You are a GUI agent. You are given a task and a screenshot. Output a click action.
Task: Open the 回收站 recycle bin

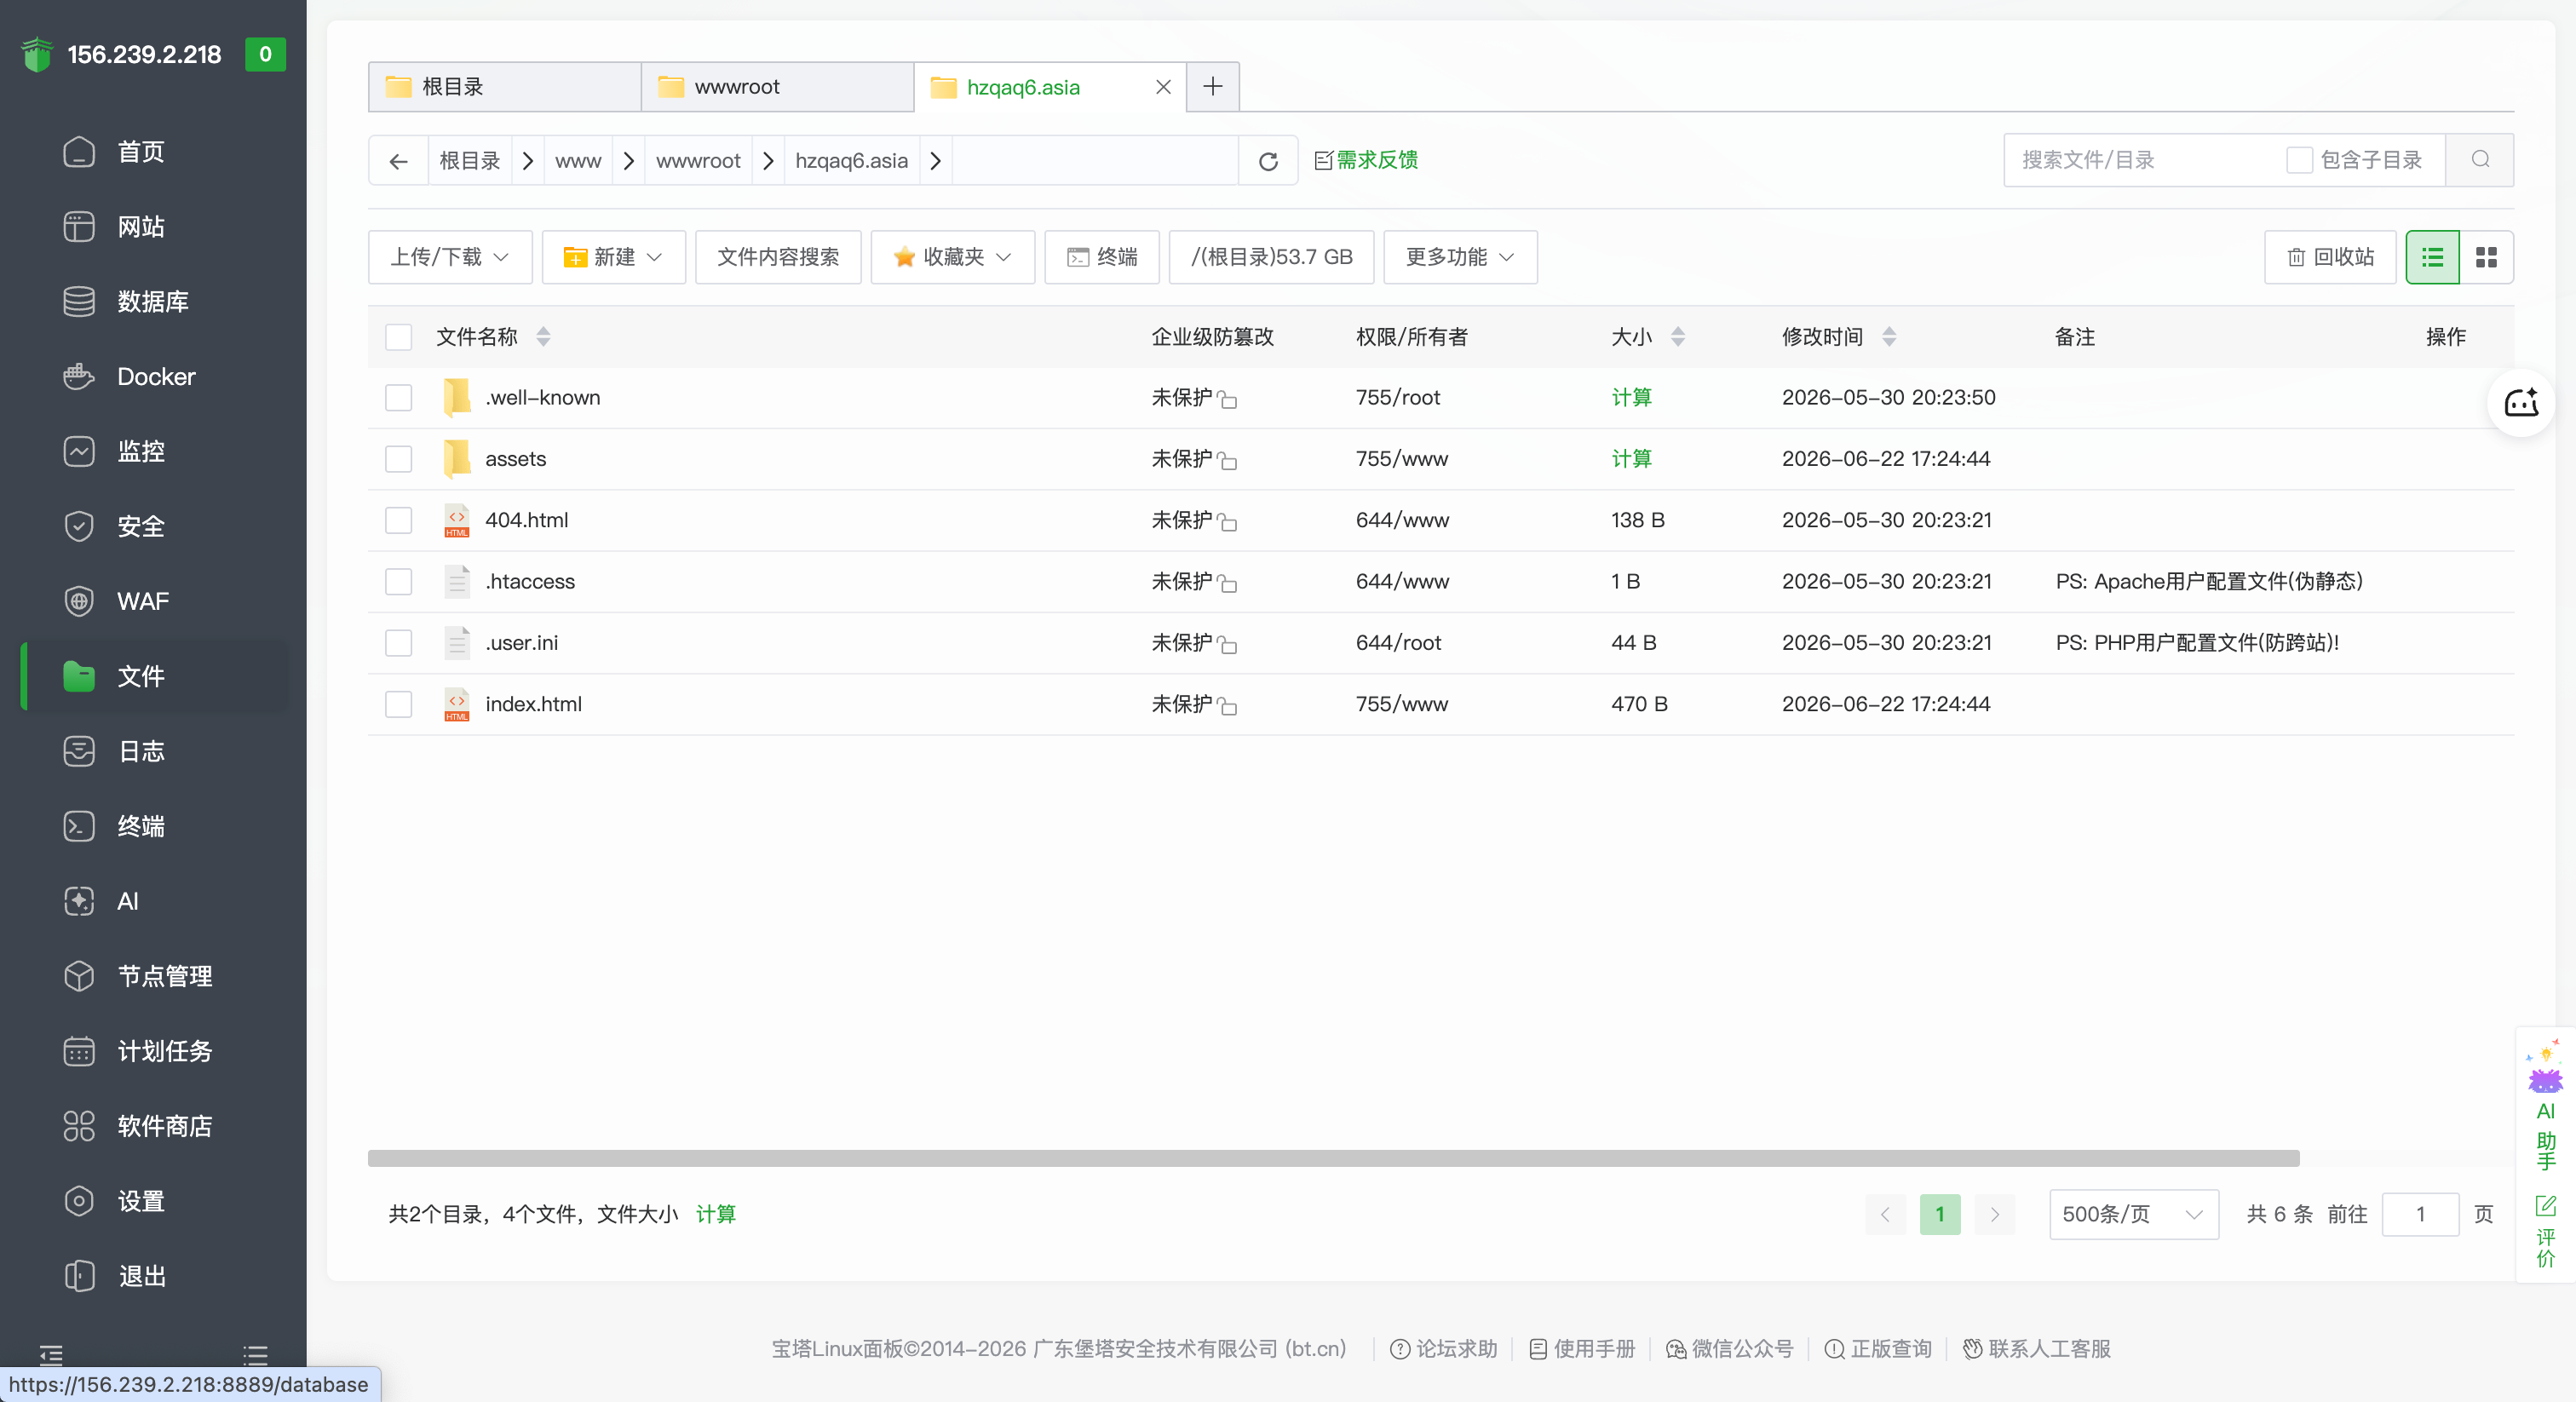coord(2330,257)
